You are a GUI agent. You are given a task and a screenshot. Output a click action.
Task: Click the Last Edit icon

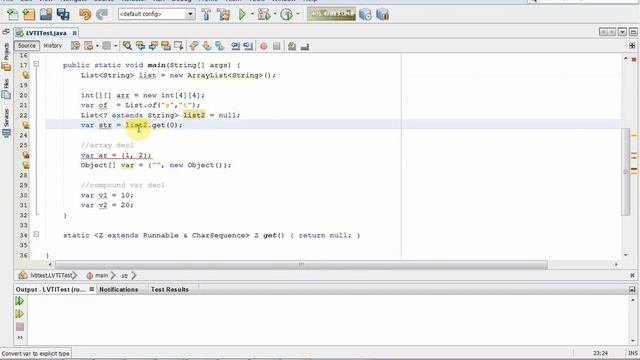coord(76,46)
